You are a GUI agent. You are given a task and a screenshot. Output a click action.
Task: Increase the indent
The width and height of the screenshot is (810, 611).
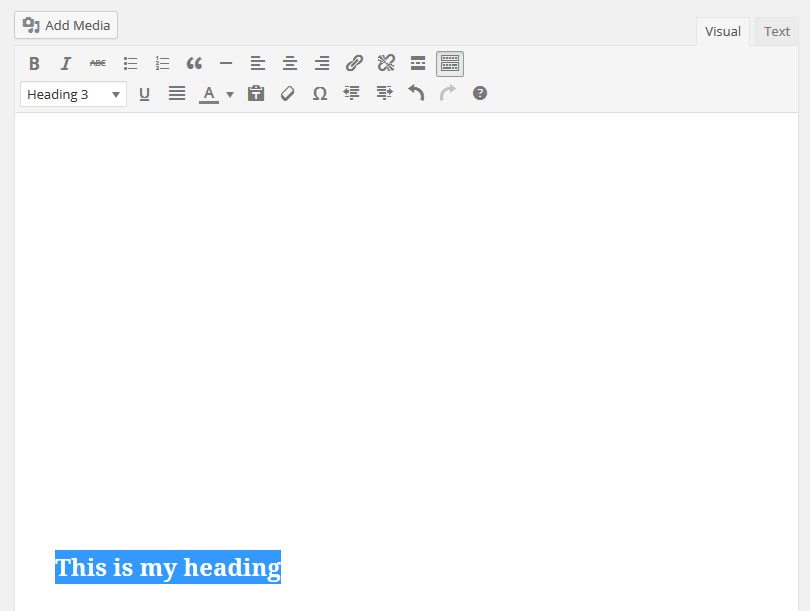384,93
